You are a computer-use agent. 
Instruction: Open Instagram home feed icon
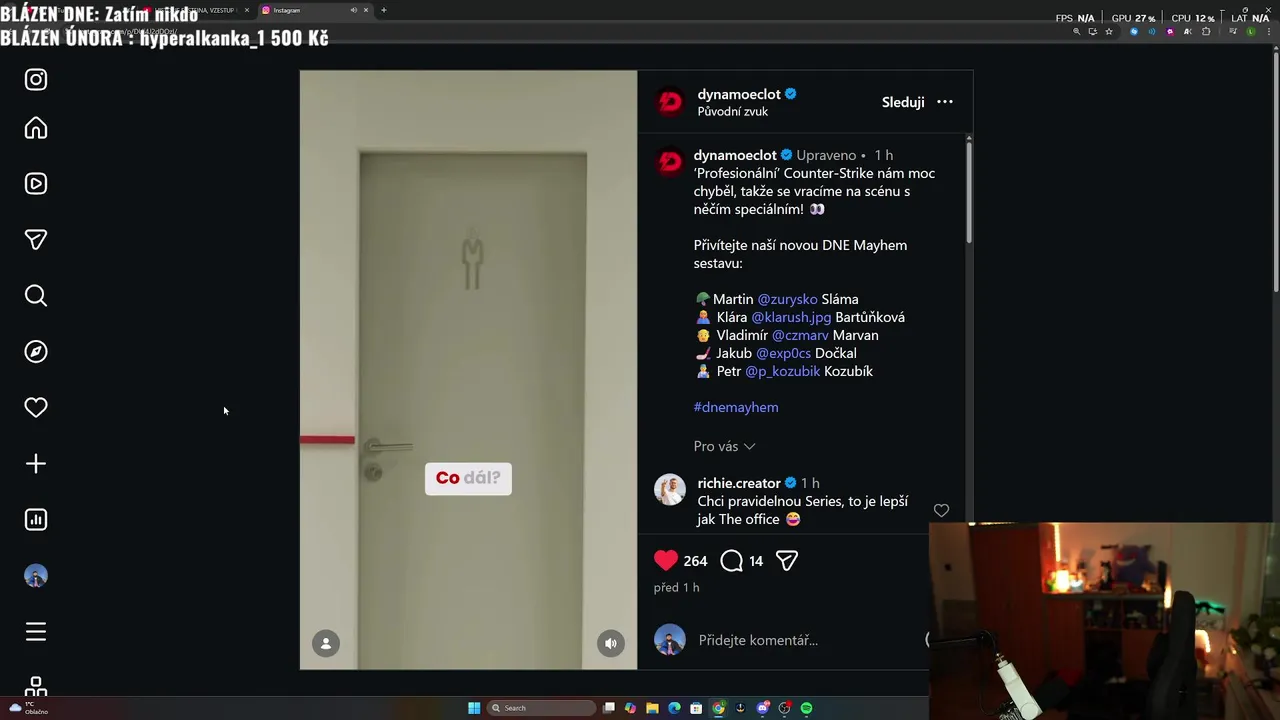pyautogui.click(x=36, y=128)
